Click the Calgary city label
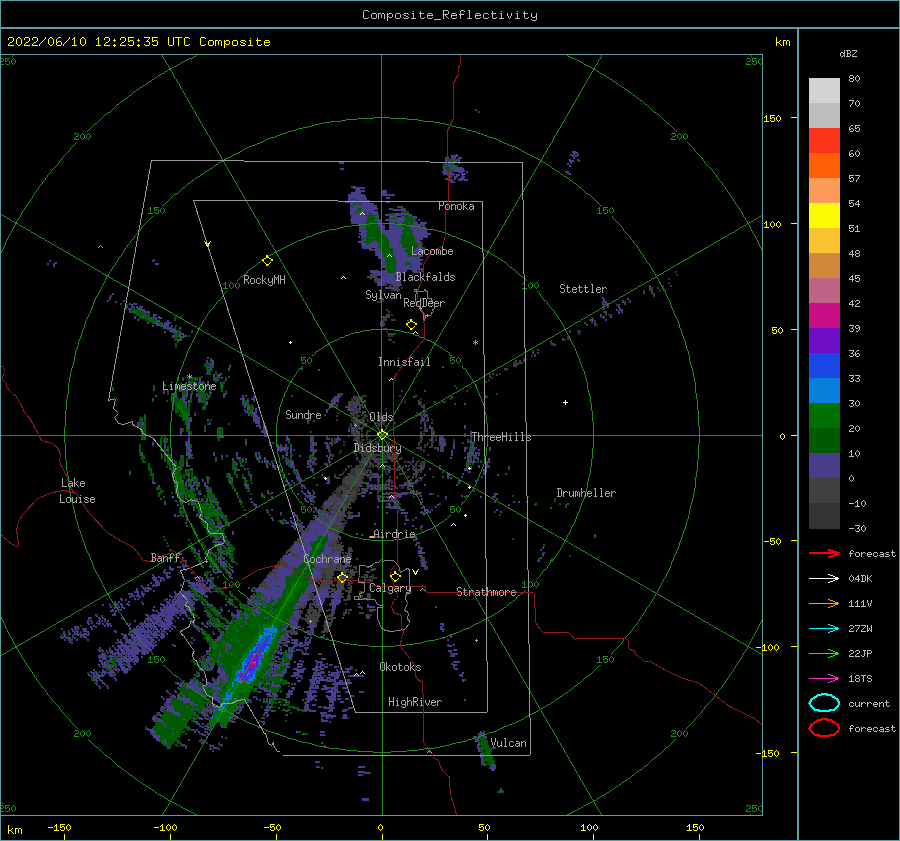 (x=390, y=588)
